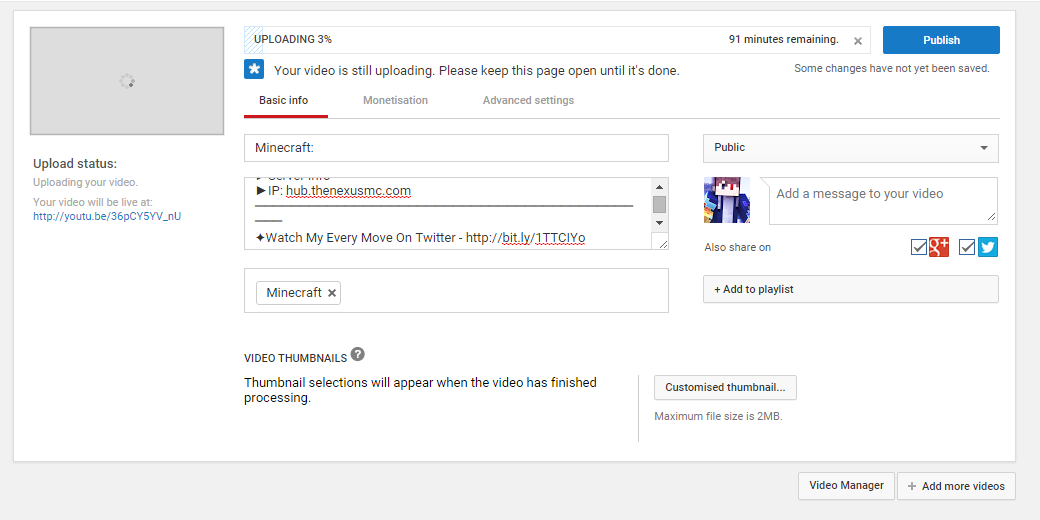Cancel the upload with the X icon
Image resolution: width=1040 pixels, height=520 pixels.
(x=858, y=41)
